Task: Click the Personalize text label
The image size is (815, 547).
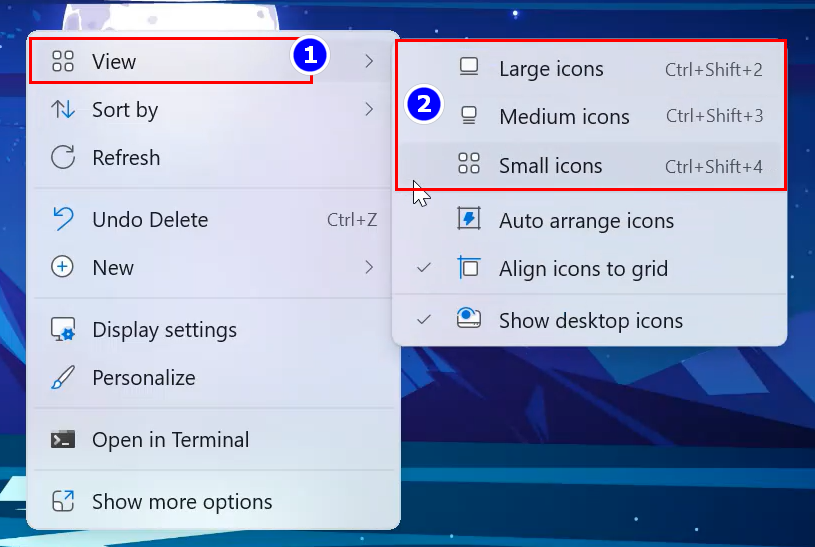Action: click(x=144, y=378)
